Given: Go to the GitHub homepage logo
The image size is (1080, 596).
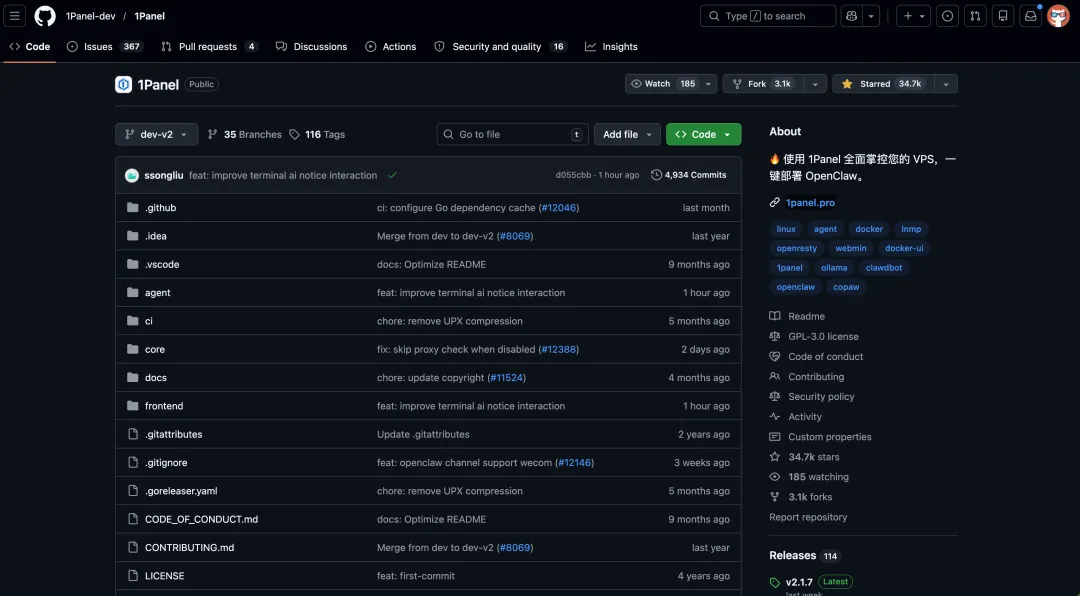Looking at the screenshot, I should click(45, 16).
